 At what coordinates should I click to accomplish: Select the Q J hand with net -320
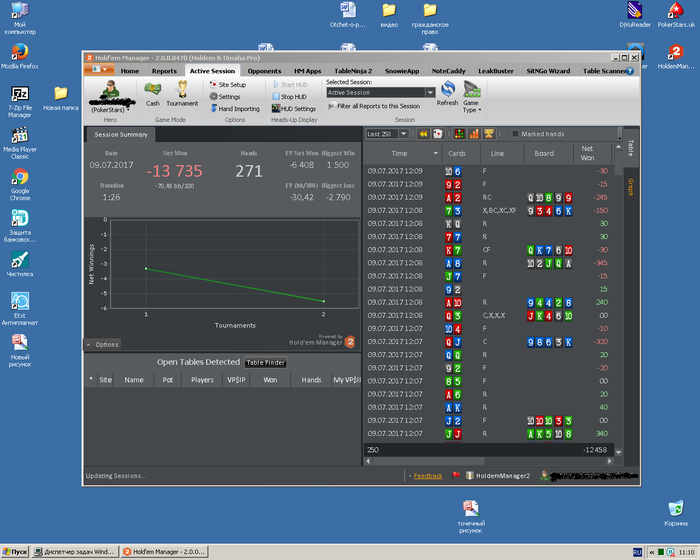coord(488,342)
